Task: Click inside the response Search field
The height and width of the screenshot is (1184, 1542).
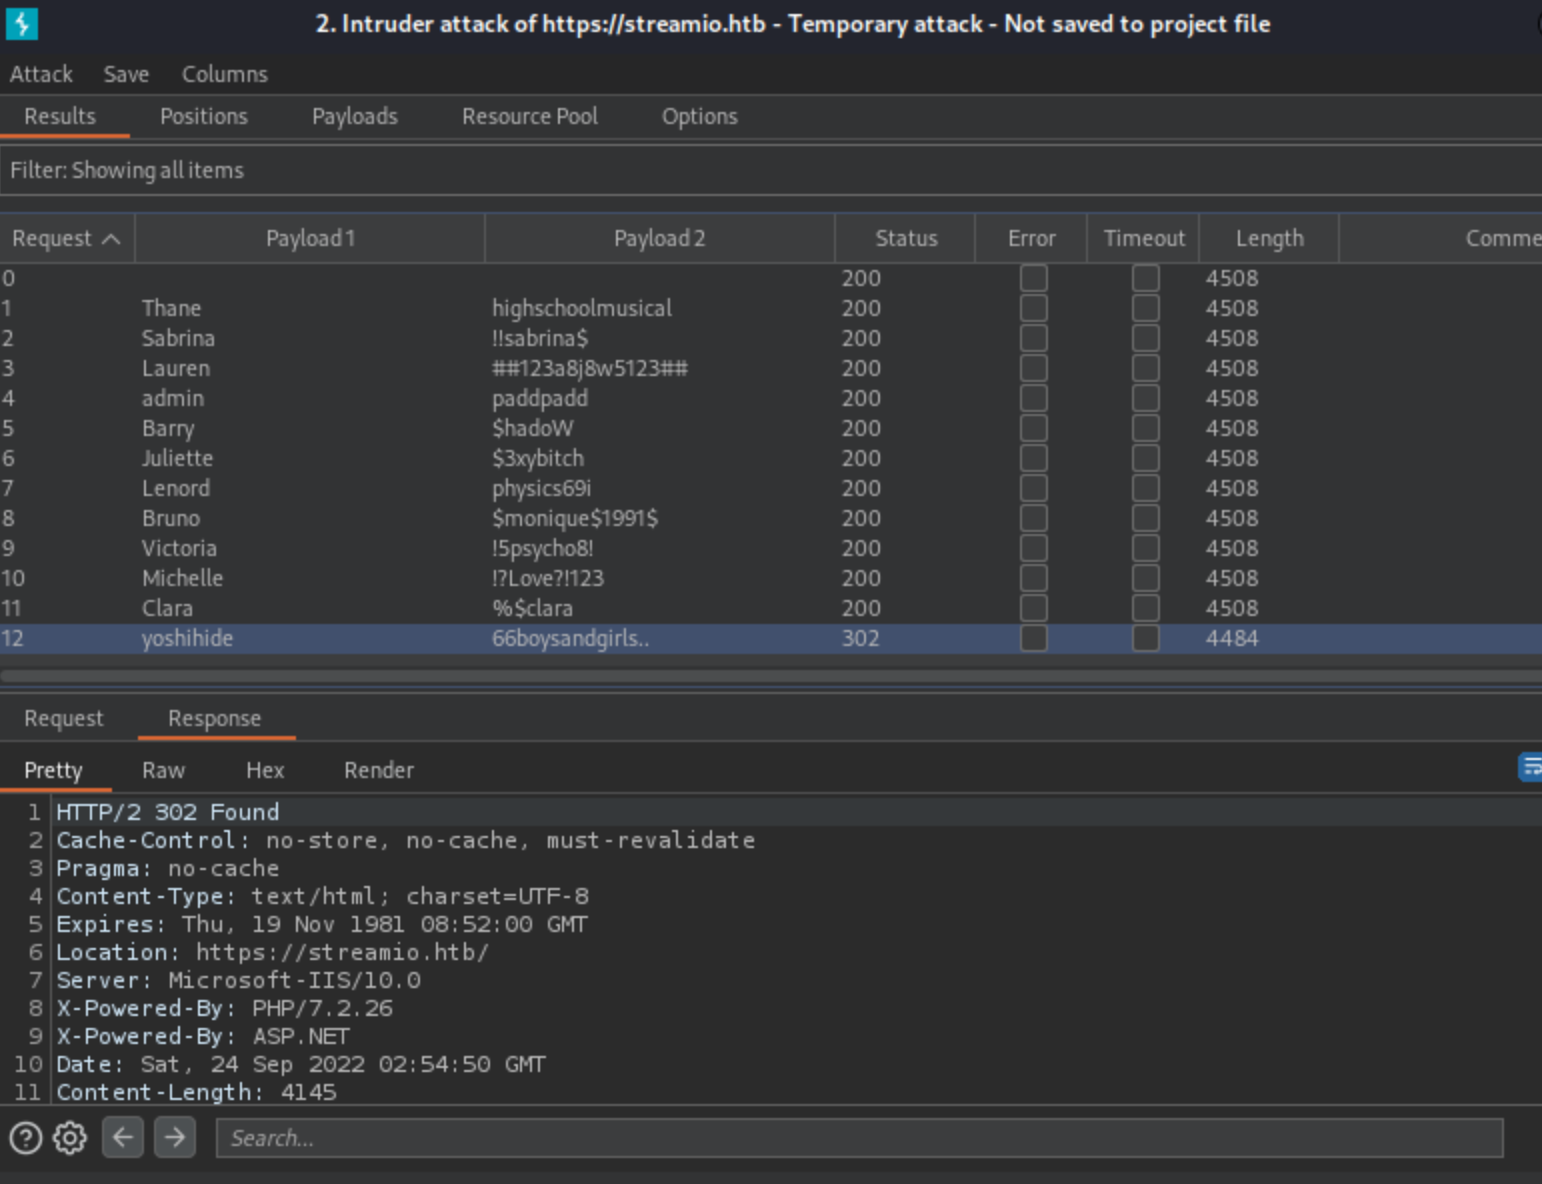Action: pyautogui.click(x=860, y=1138)
